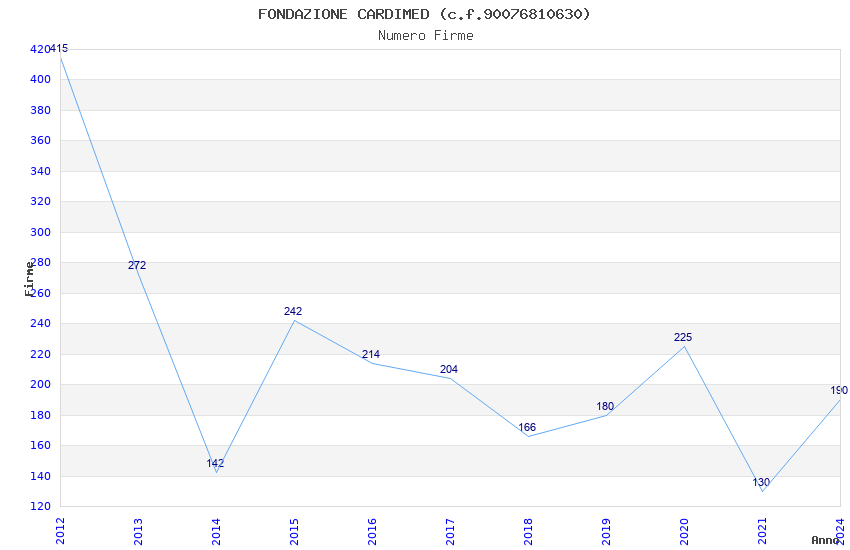
Task: Click the data label 225
Action: [x=683, y=337]
